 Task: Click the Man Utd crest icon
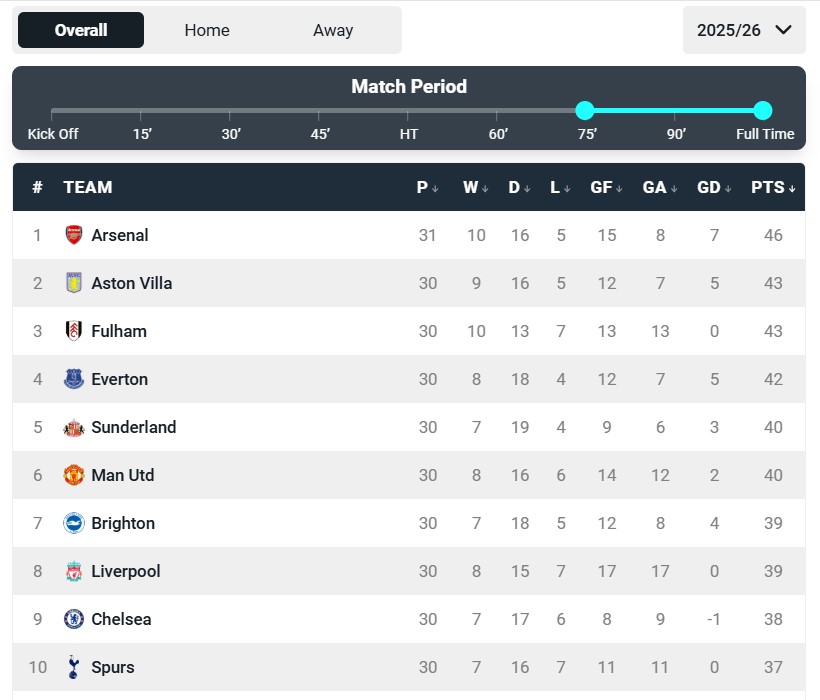(x=74, y=475)
